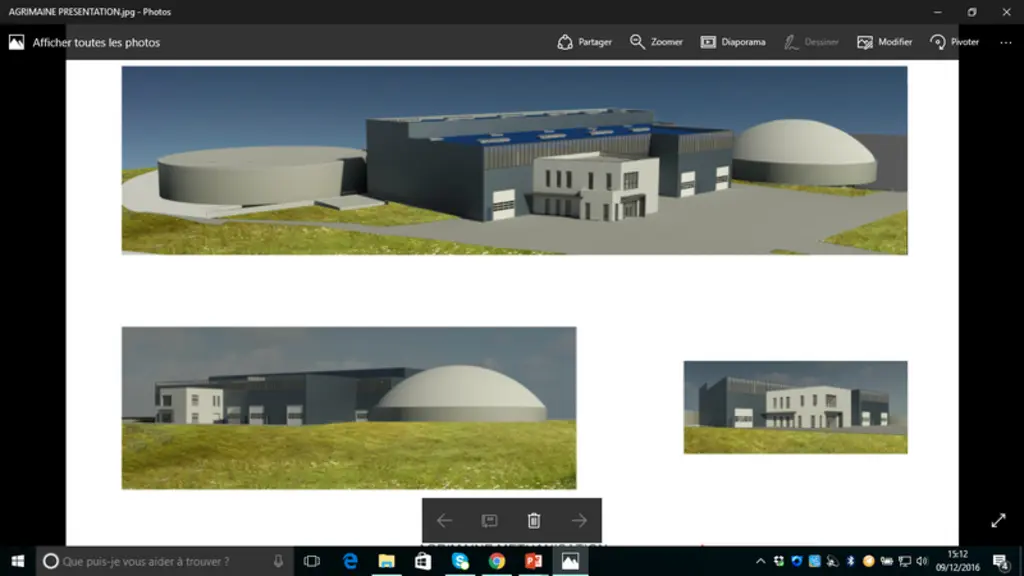Toggle full screen with diagonal arrows icon

click(x=999, y=520)
